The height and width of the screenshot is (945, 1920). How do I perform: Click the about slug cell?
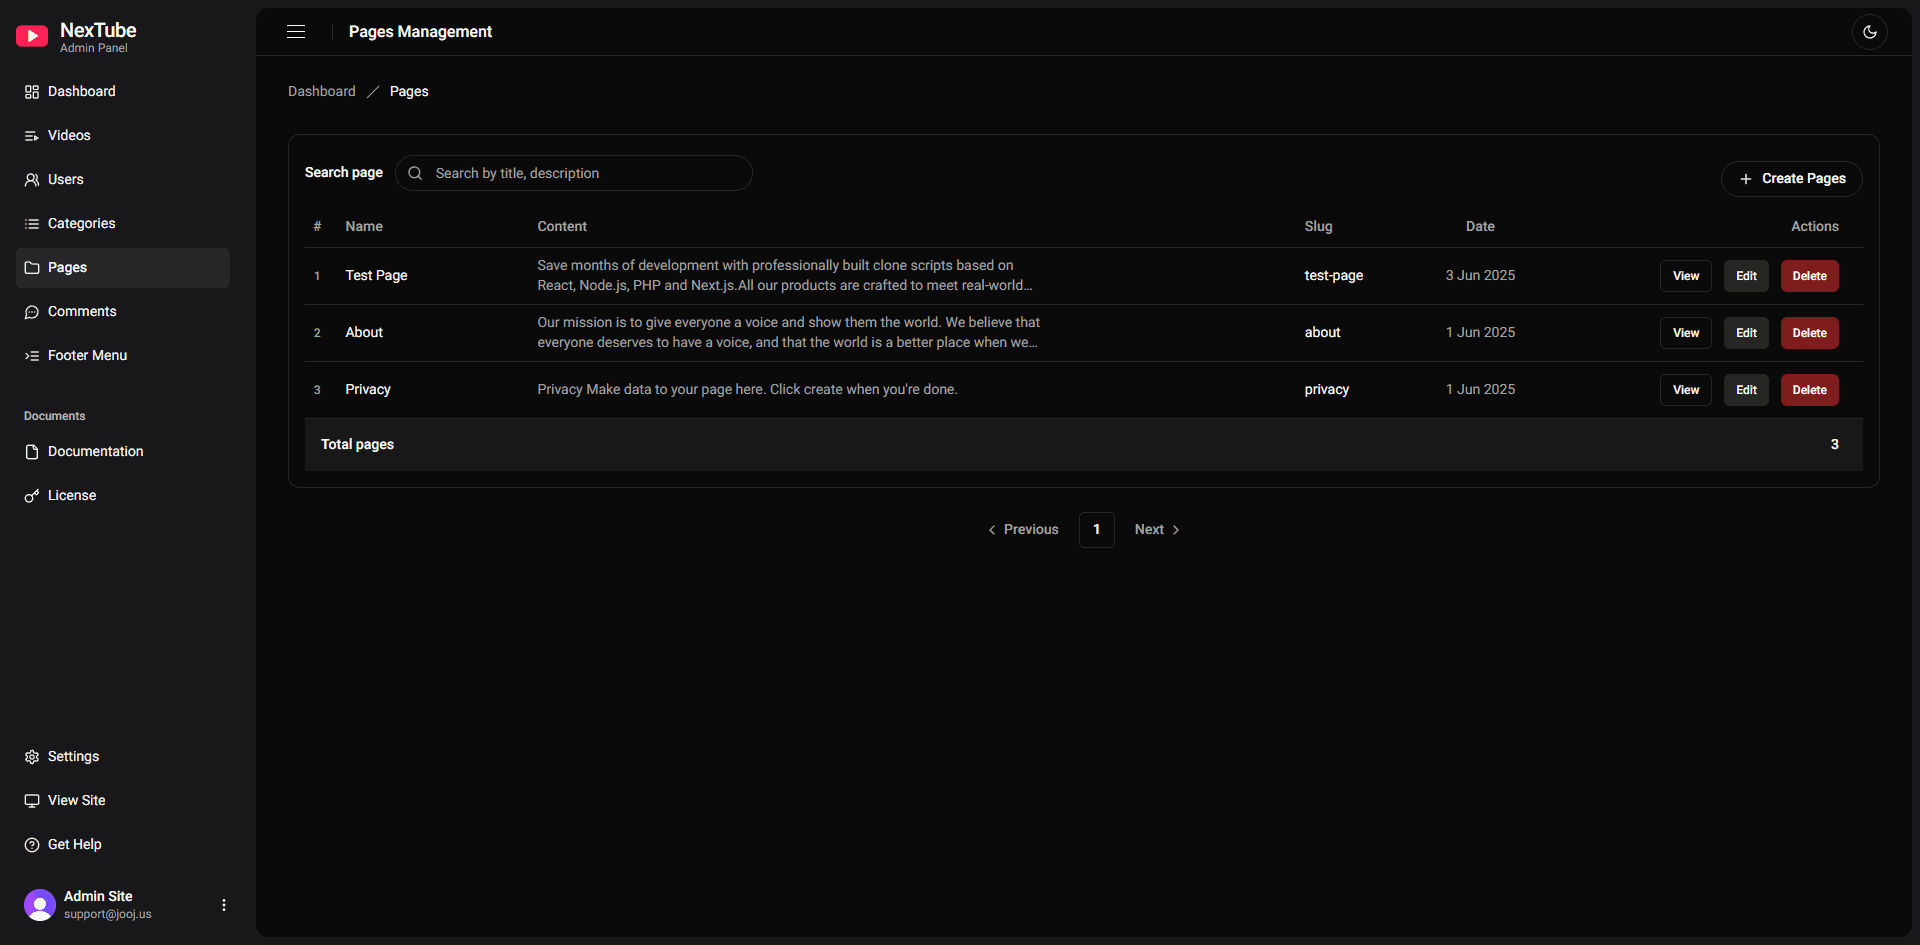1322,332
